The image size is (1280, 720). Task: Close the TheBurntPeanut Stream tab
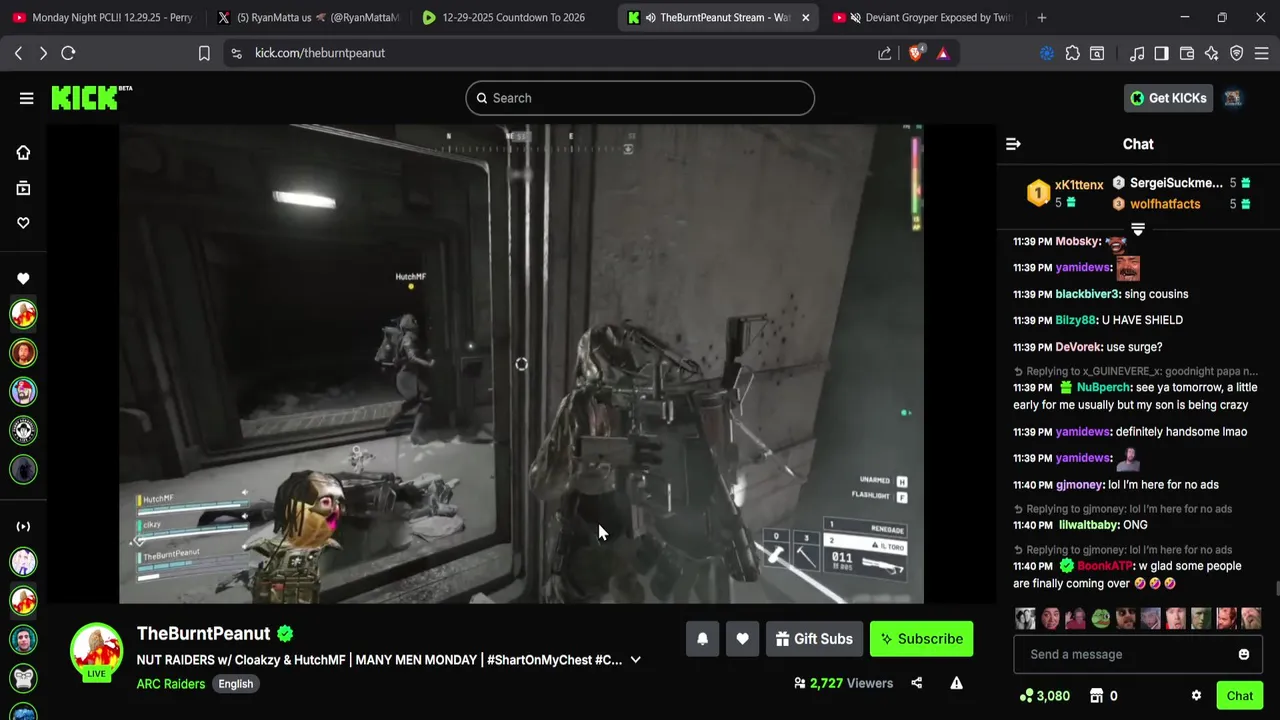[805, 17]
